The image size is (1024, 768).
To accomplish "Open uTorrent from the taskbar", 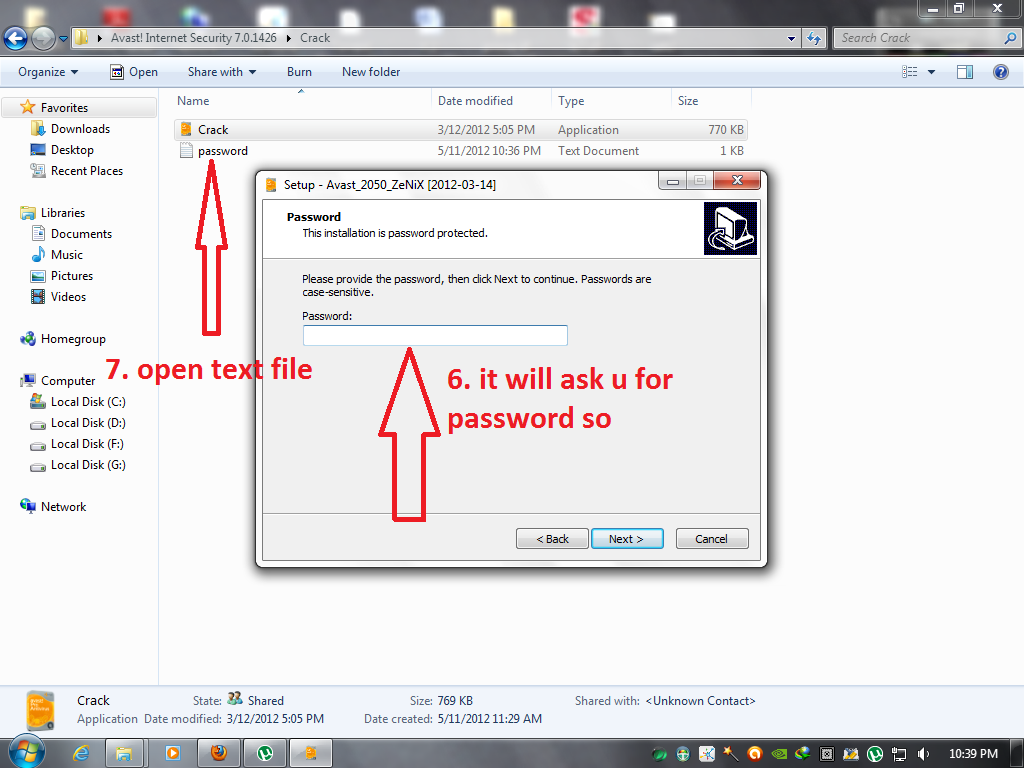I will (x=264, y=753).
